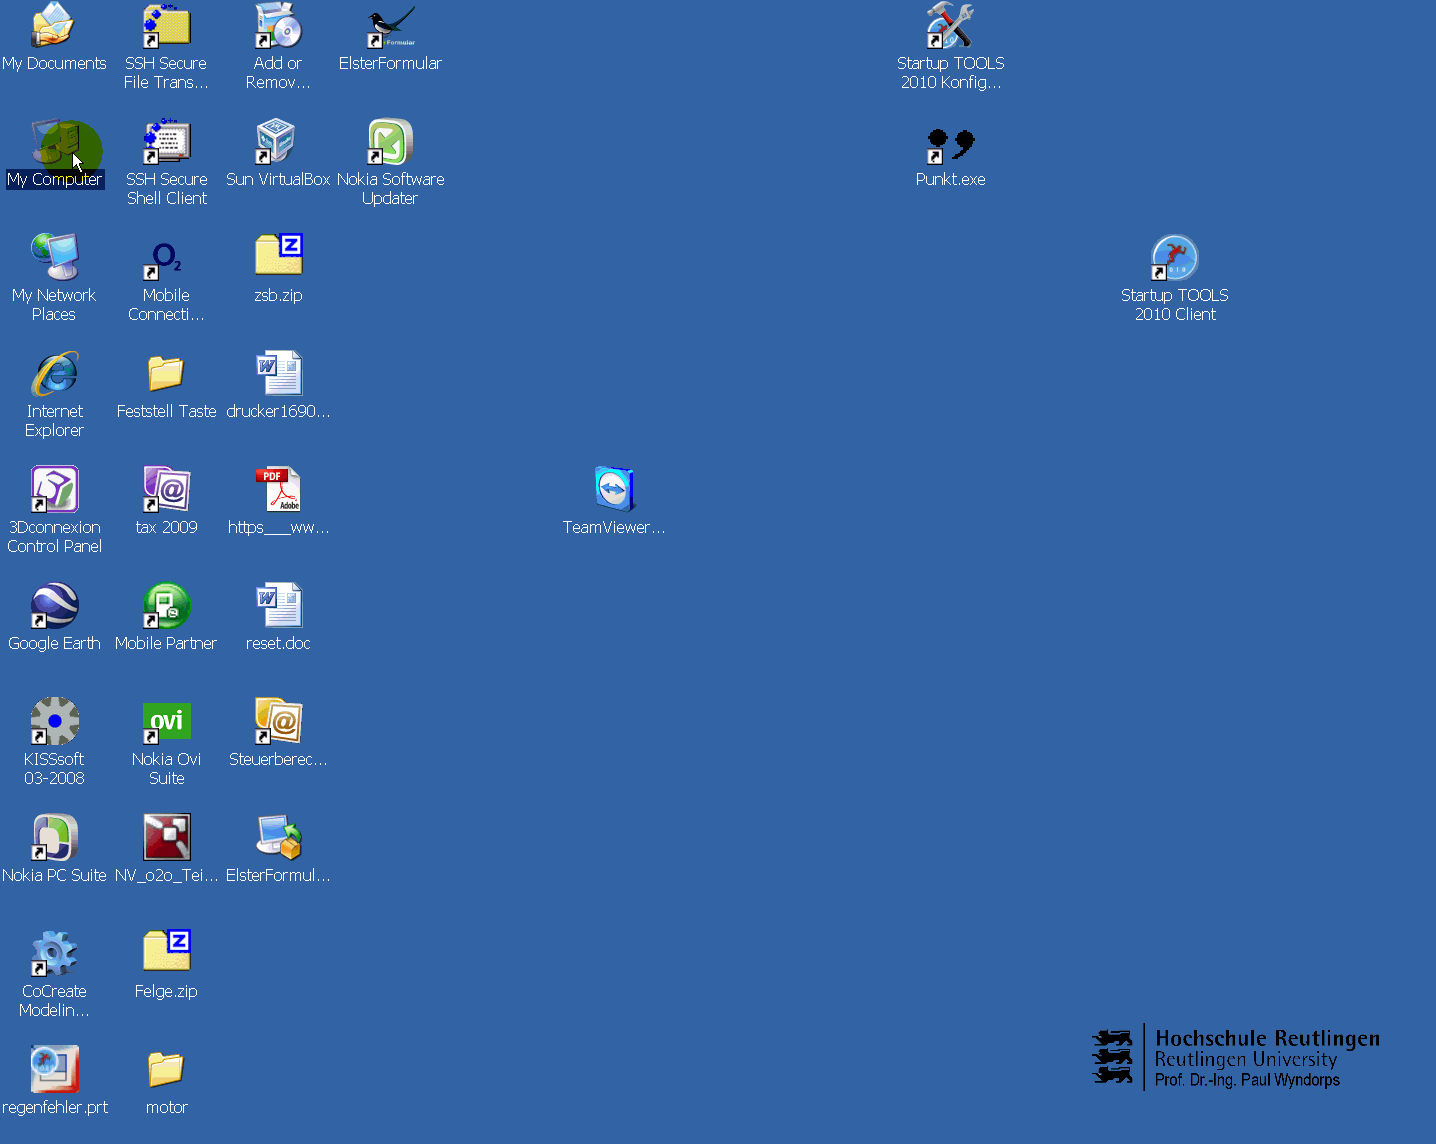Click the https___ww PDF file icon
Screen dimensions: 1436x1144
point(278,490)
